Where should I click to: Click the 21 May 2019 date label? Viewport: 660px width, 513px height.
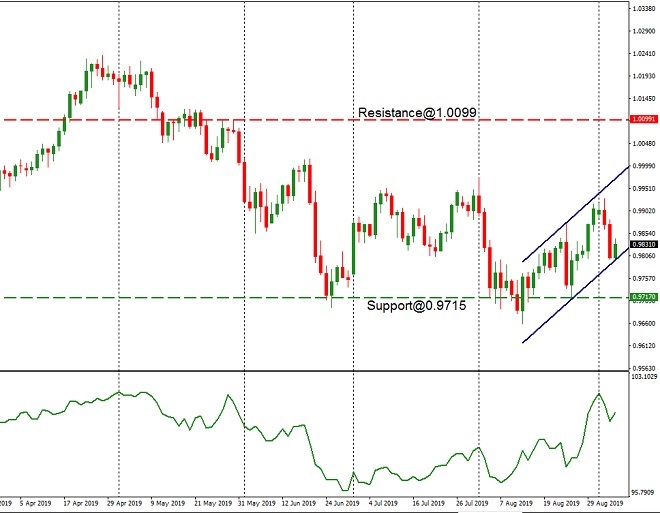pyautogui.click(x=213, y=503)
